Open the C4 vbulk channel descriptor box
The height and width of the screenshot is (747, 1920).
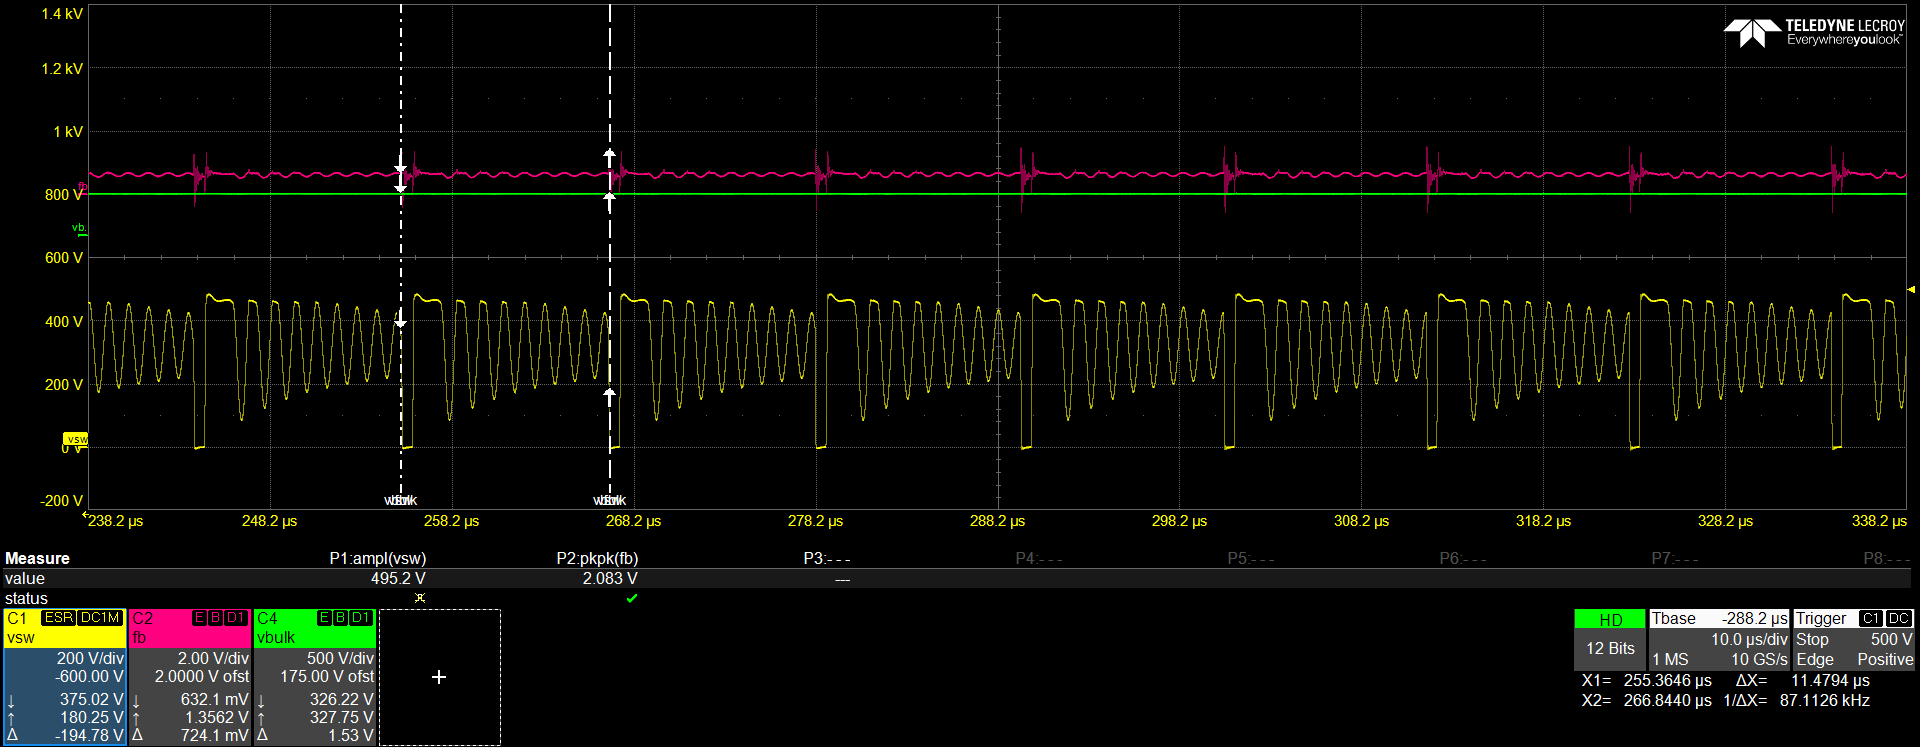[315, 676]
